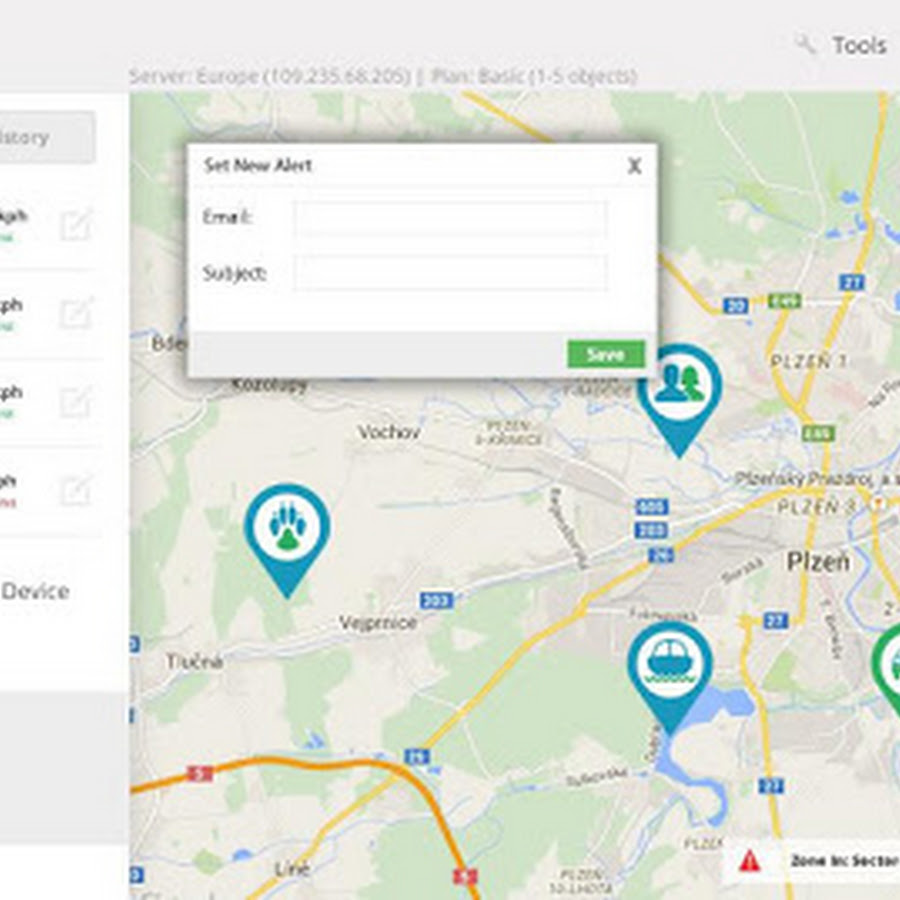900x900 pixels.
Task: Click the Plzeň city label
Action: (818, 561)
